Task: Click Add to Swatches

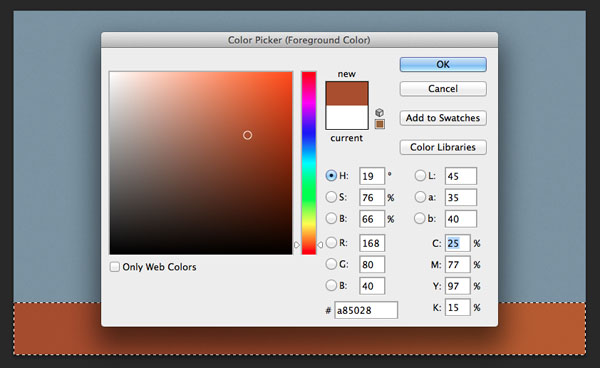Action: (443, 118)
